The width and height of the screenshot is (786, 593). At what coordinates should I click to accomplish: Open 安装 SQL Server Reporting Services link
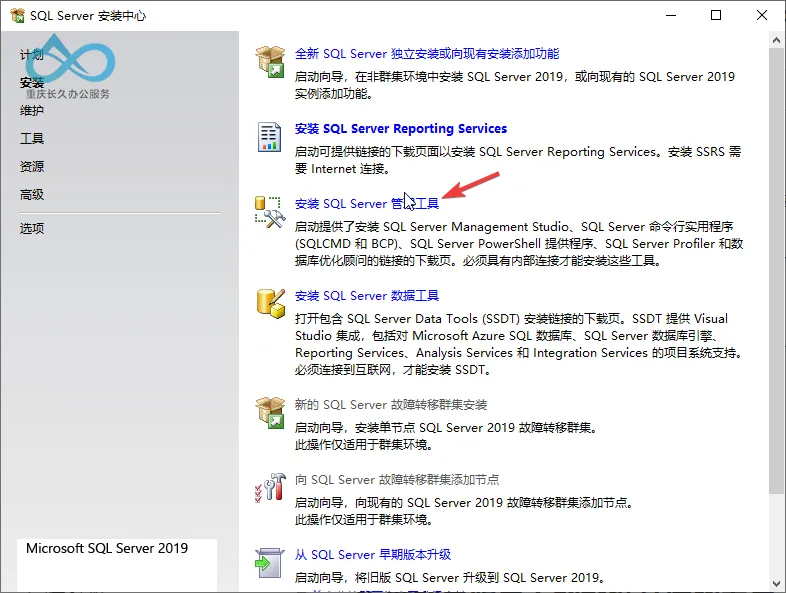(x=401, y=129)
